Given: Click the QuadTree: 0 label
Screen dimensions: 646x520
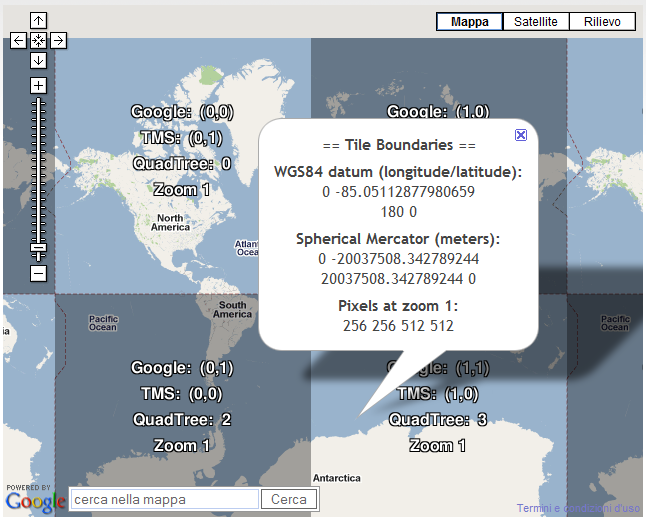Looking at the screenshot, I should tap(182, 164).
